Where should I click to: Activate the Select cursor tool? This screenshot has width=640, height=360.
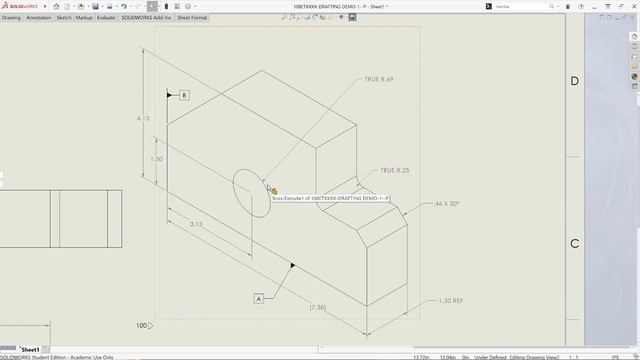[151, 7]
